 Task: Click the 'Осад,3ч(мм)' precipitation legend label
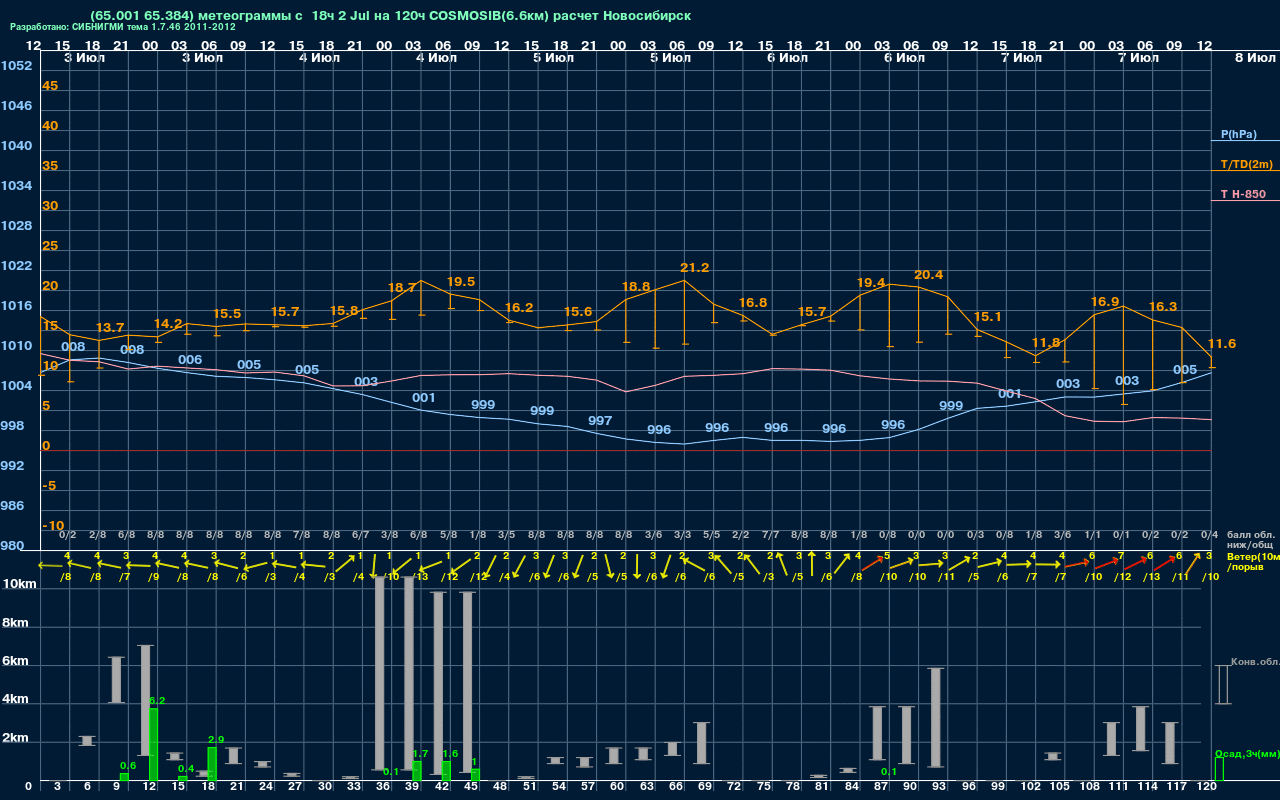point(1247,753)
